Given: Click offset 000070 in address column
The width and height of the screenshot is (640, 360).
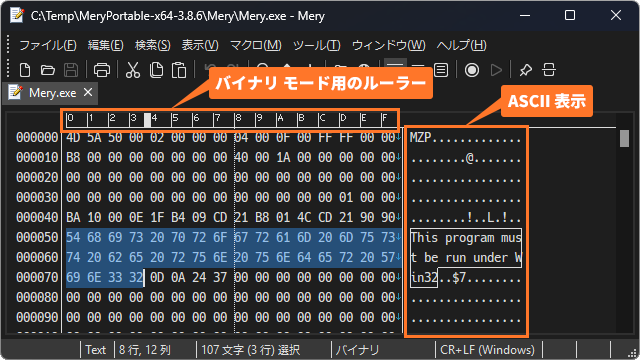Looking at the screenshot, I should point(37,278).
